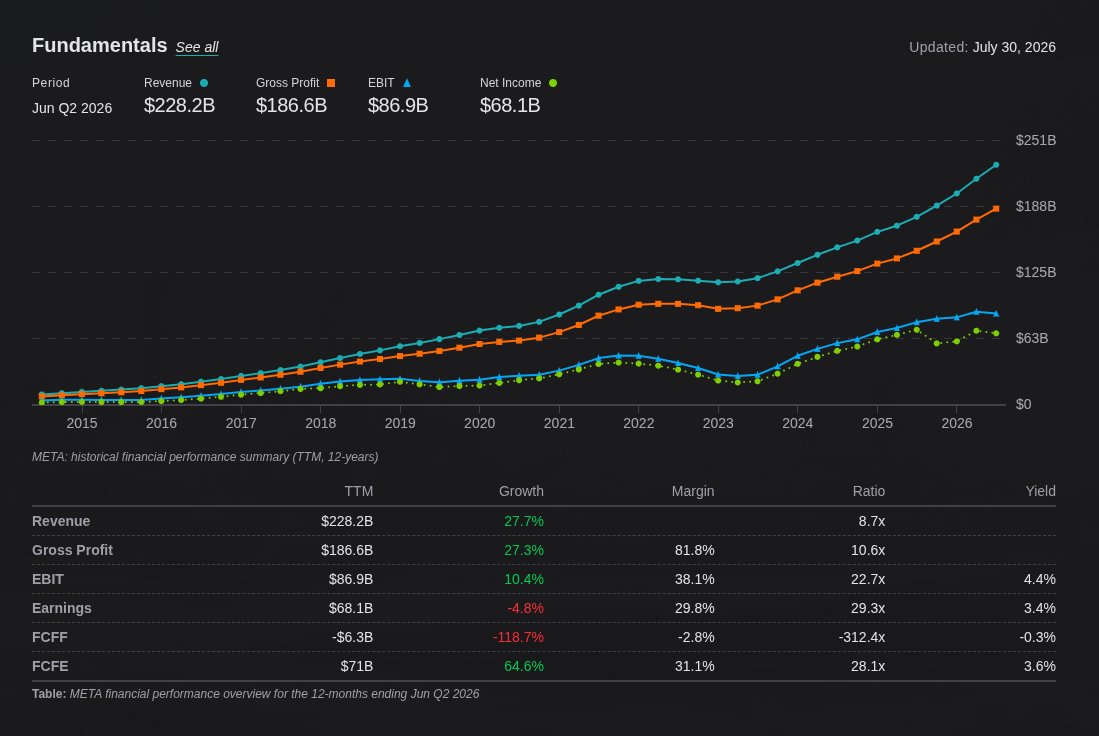The width and height of the screenshot is (1099, 736).
Task: Click the last Net Income data point
Action: pyautogui.click(x=996, y=333)
